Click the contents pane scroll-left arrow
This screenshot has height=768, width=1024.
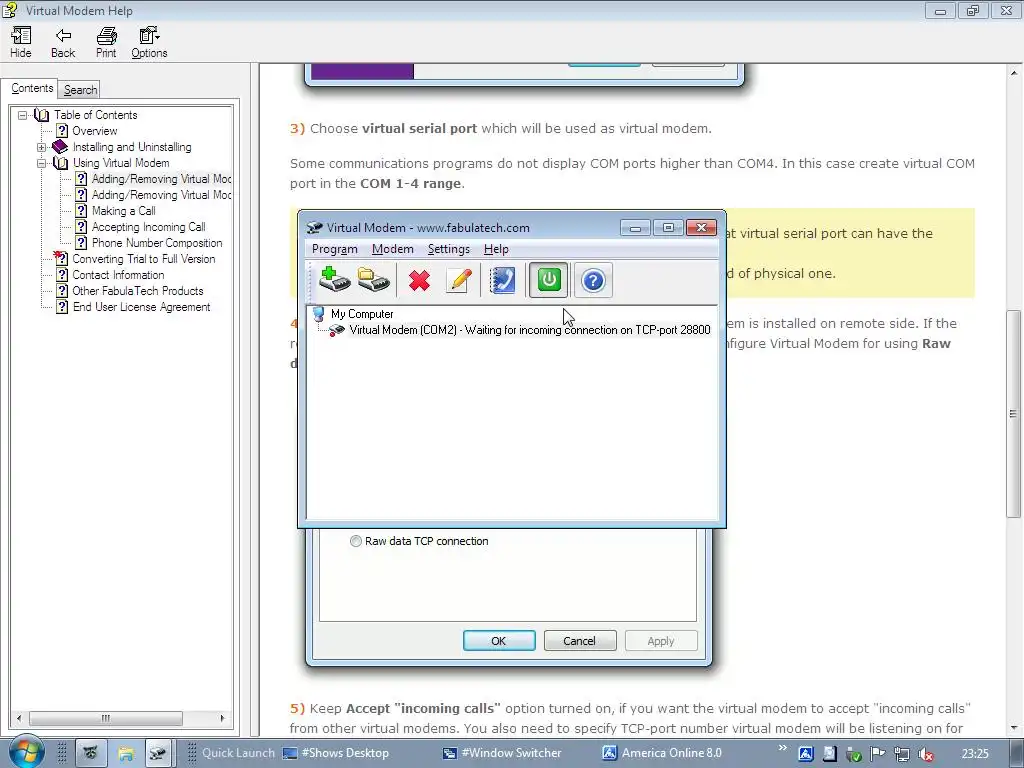[19, 718]
